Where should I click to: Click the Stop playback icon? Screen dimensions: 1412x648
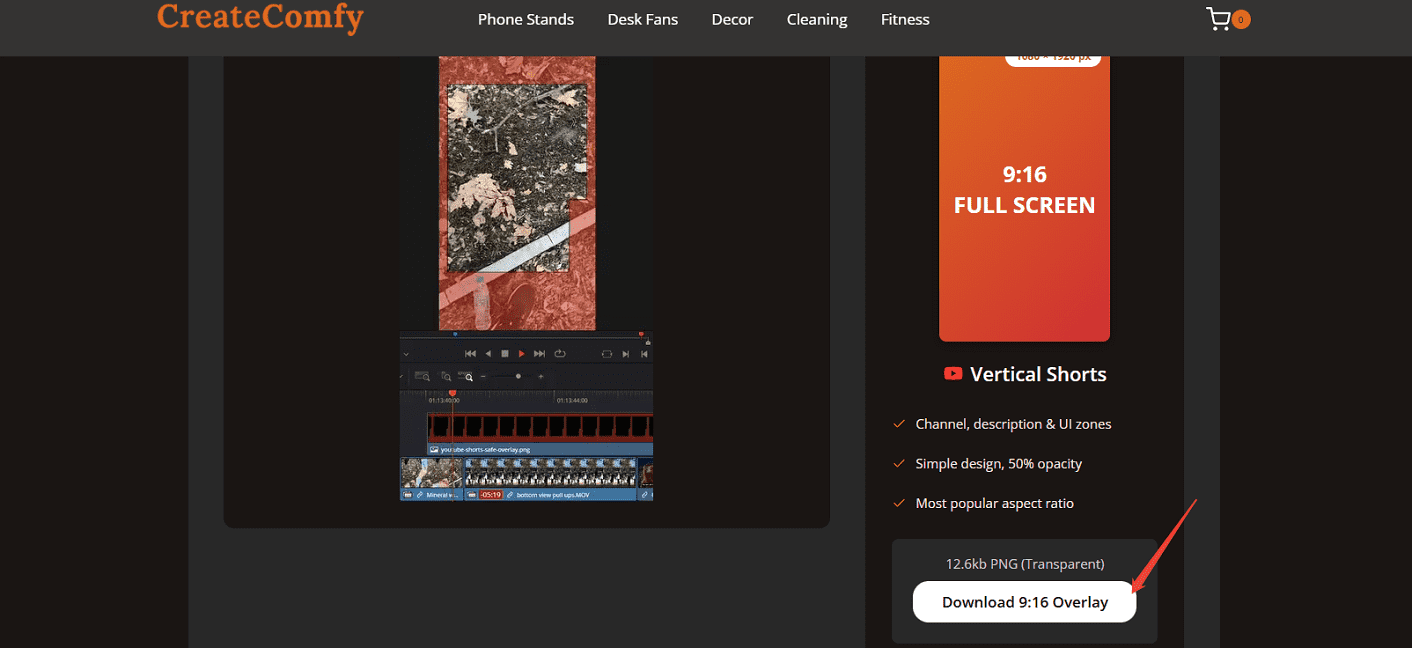pos(506,354)
